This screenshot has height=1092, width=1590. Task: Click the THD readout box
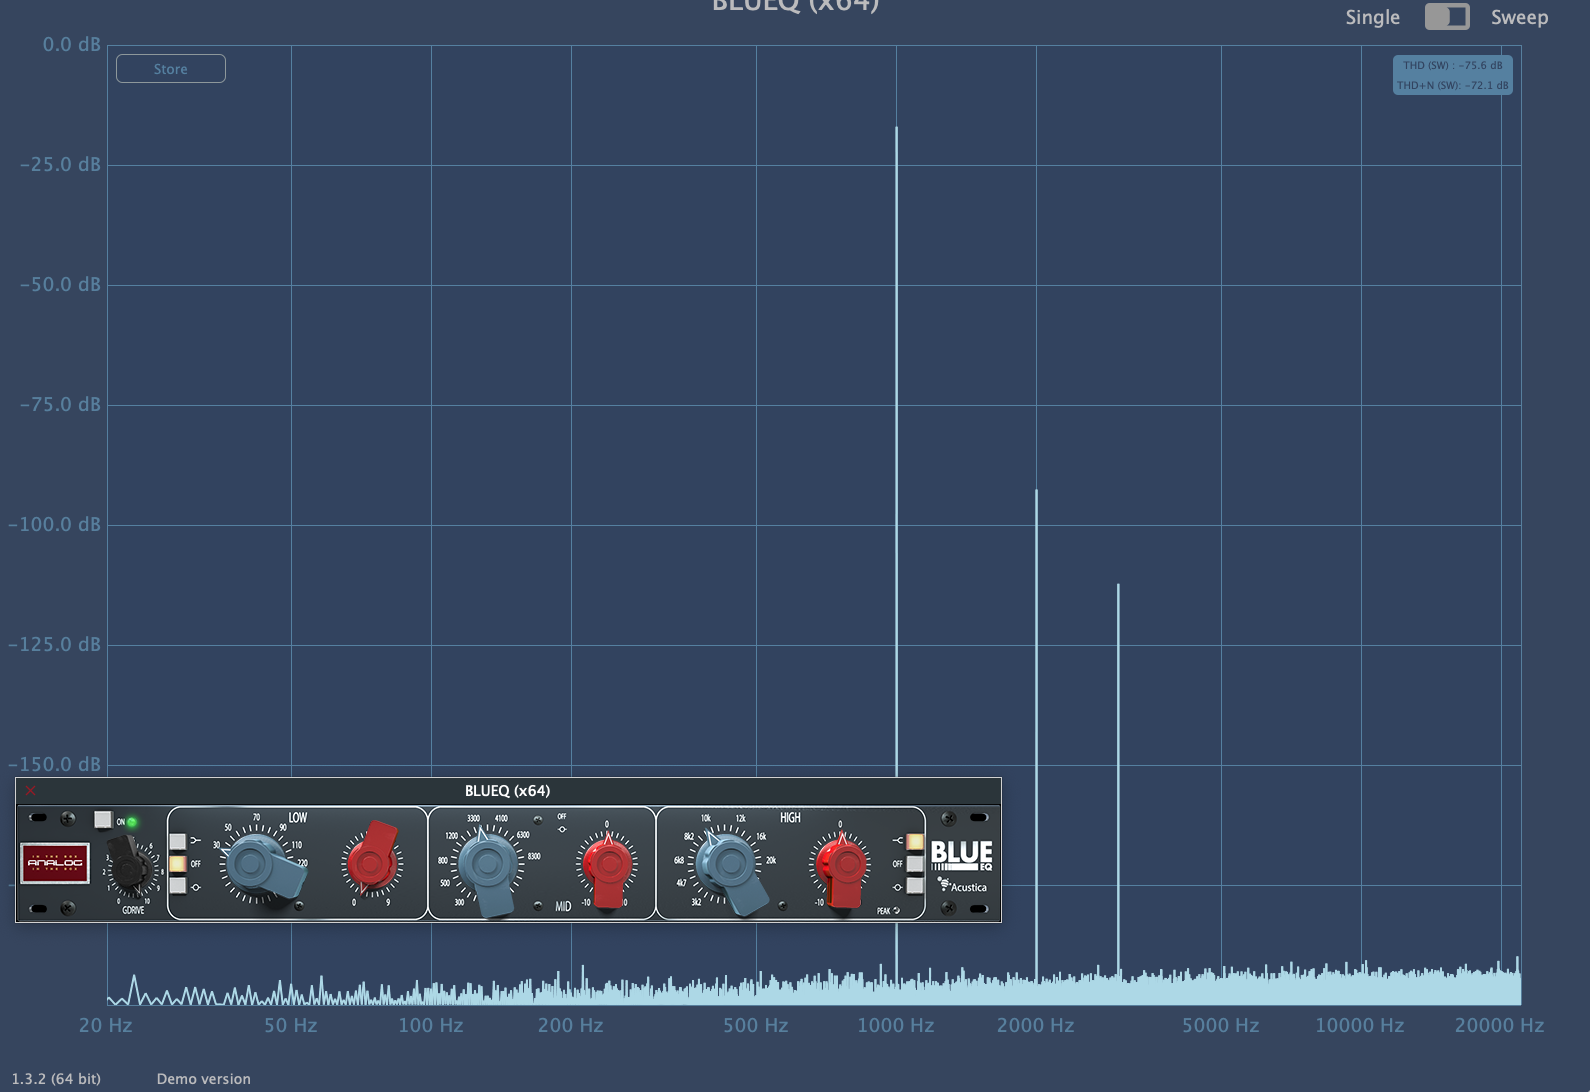(1453, 75)
